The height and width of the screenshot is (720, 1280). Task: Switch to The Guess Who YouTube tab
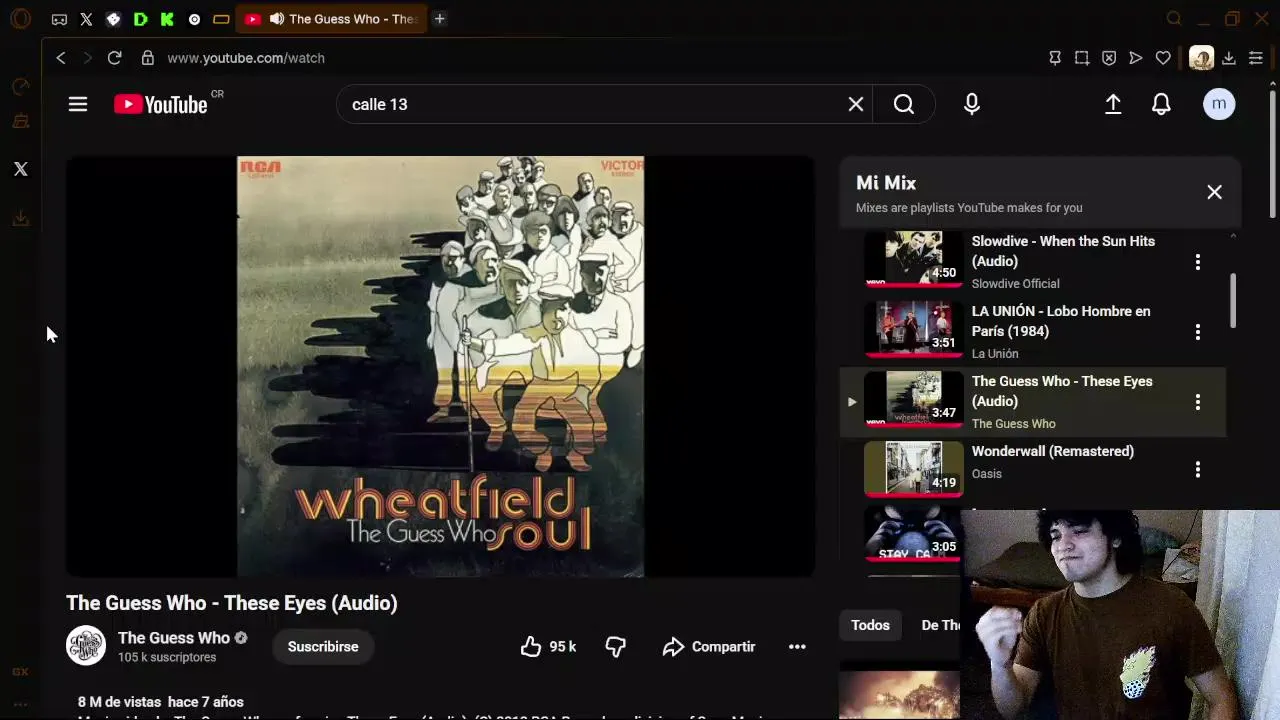[x=331, y=19]
